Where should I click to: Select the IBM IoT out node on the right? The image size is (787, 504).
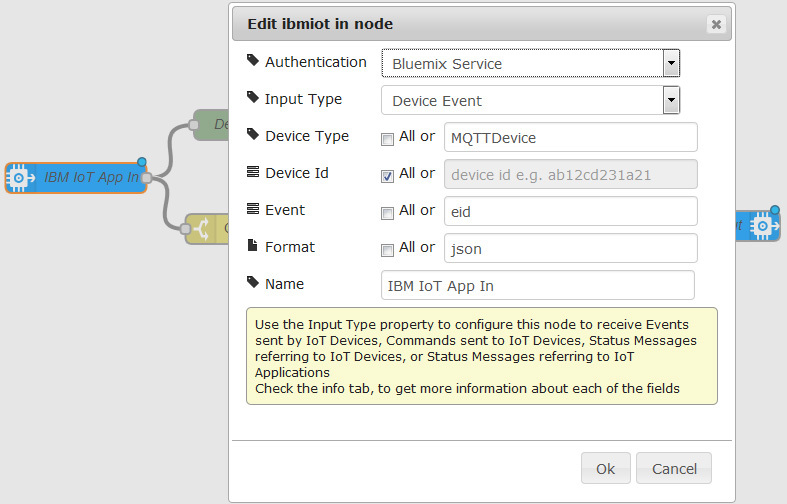tap(758, 226)
